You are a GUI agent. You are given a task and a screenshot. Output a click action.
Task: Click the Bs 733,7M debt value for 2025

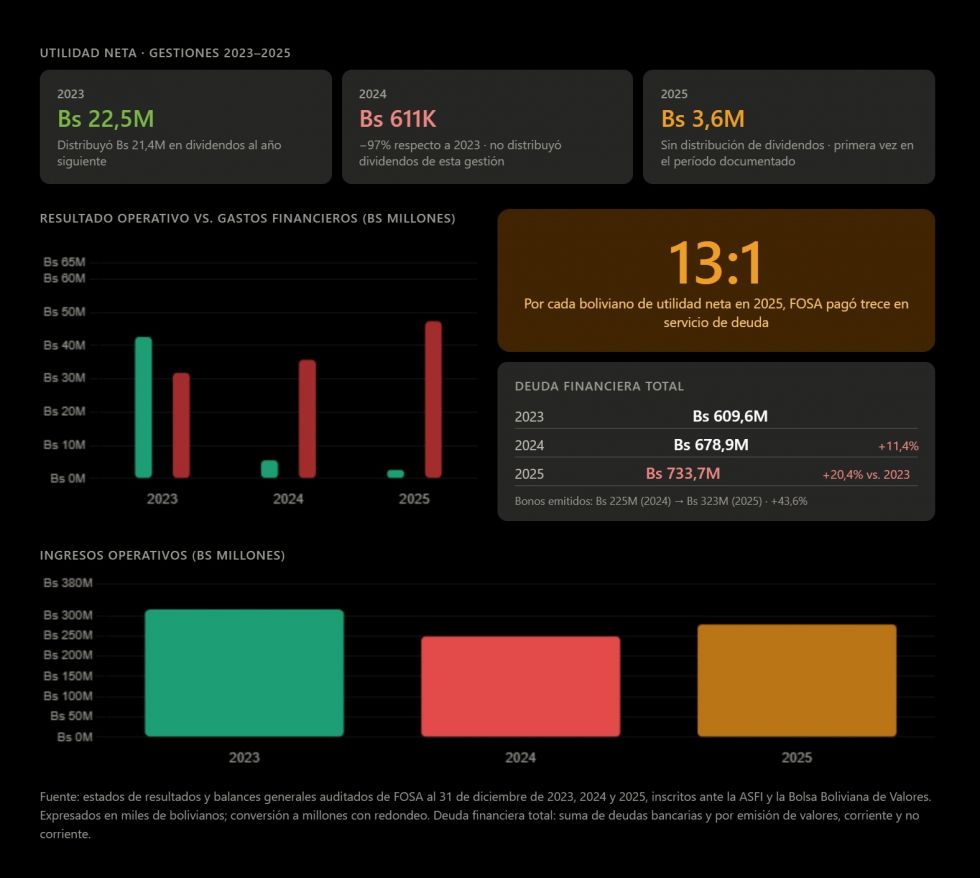(x=683, y=474)
